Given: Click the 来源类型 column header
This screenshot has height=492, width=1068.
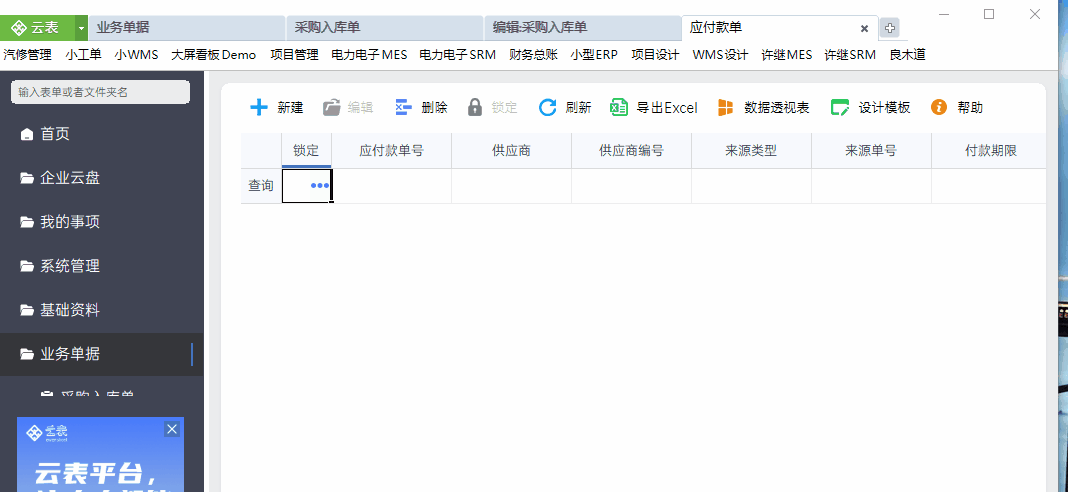Looking at the screenshot, I should 751,151.
